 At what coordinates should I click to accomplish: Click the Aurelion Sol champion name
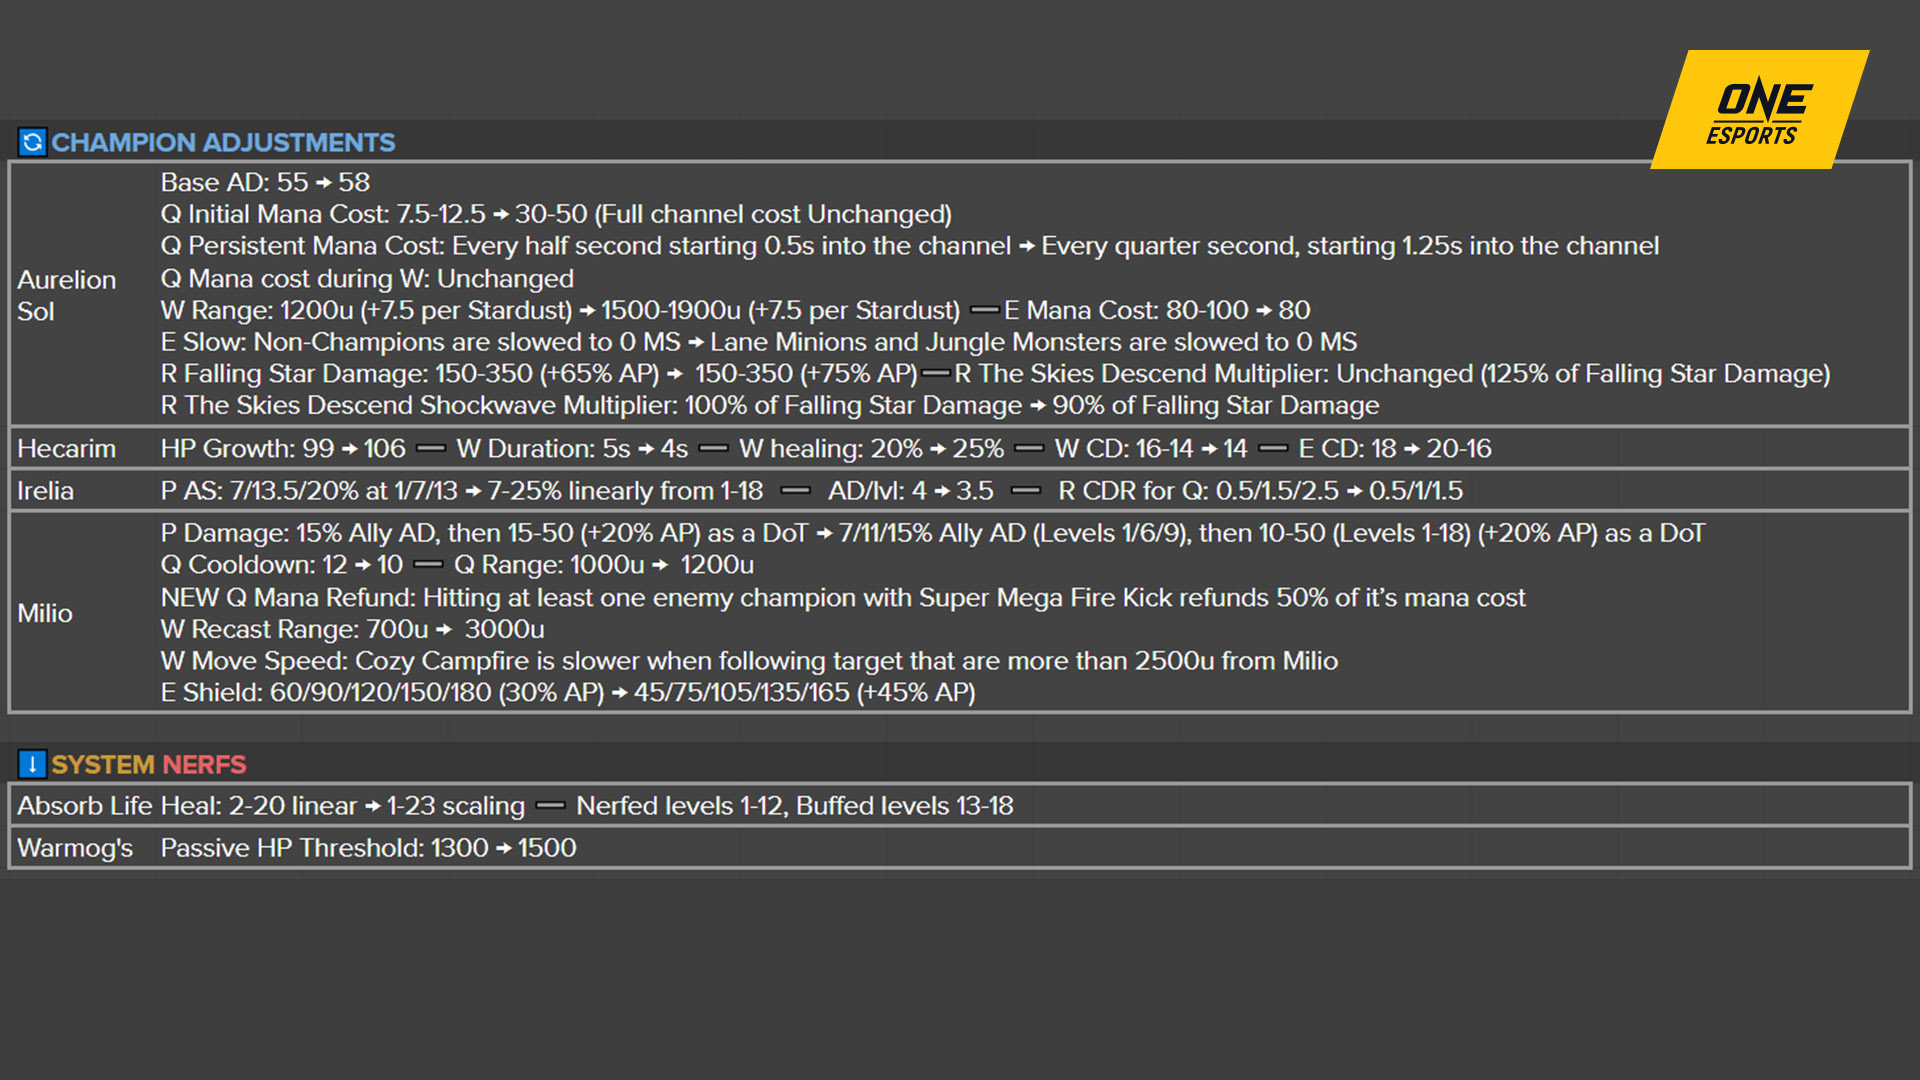click(66, 295)
